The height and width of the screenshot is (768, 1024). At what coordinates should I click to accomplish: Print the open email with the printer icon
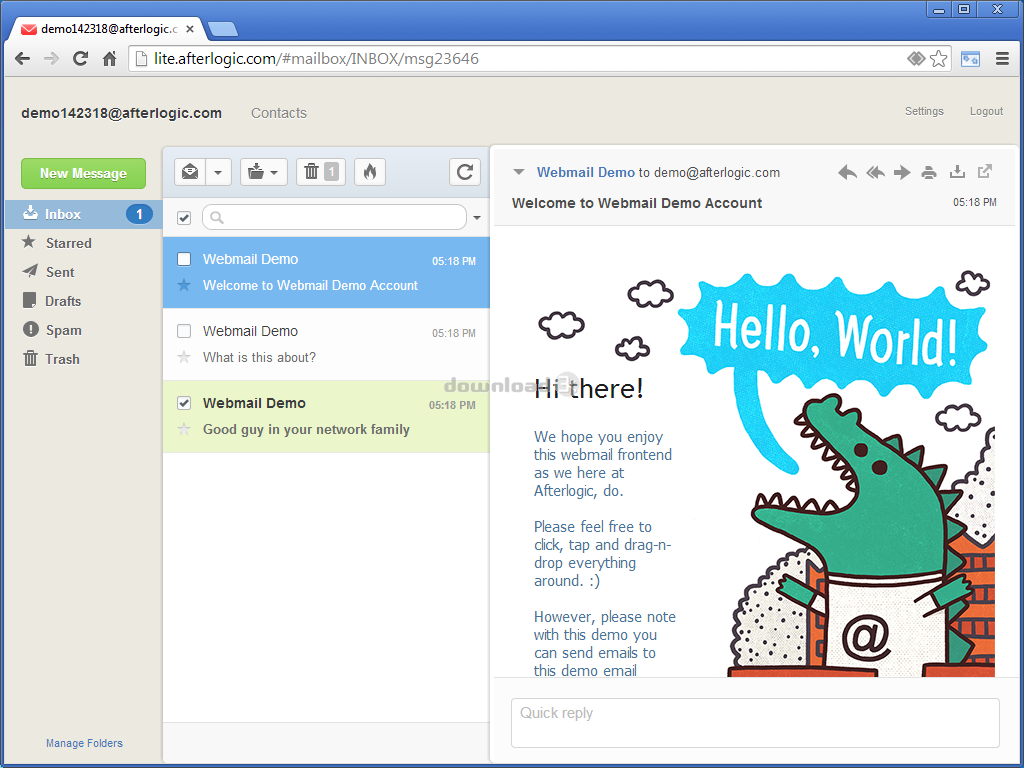coord(929,172)
